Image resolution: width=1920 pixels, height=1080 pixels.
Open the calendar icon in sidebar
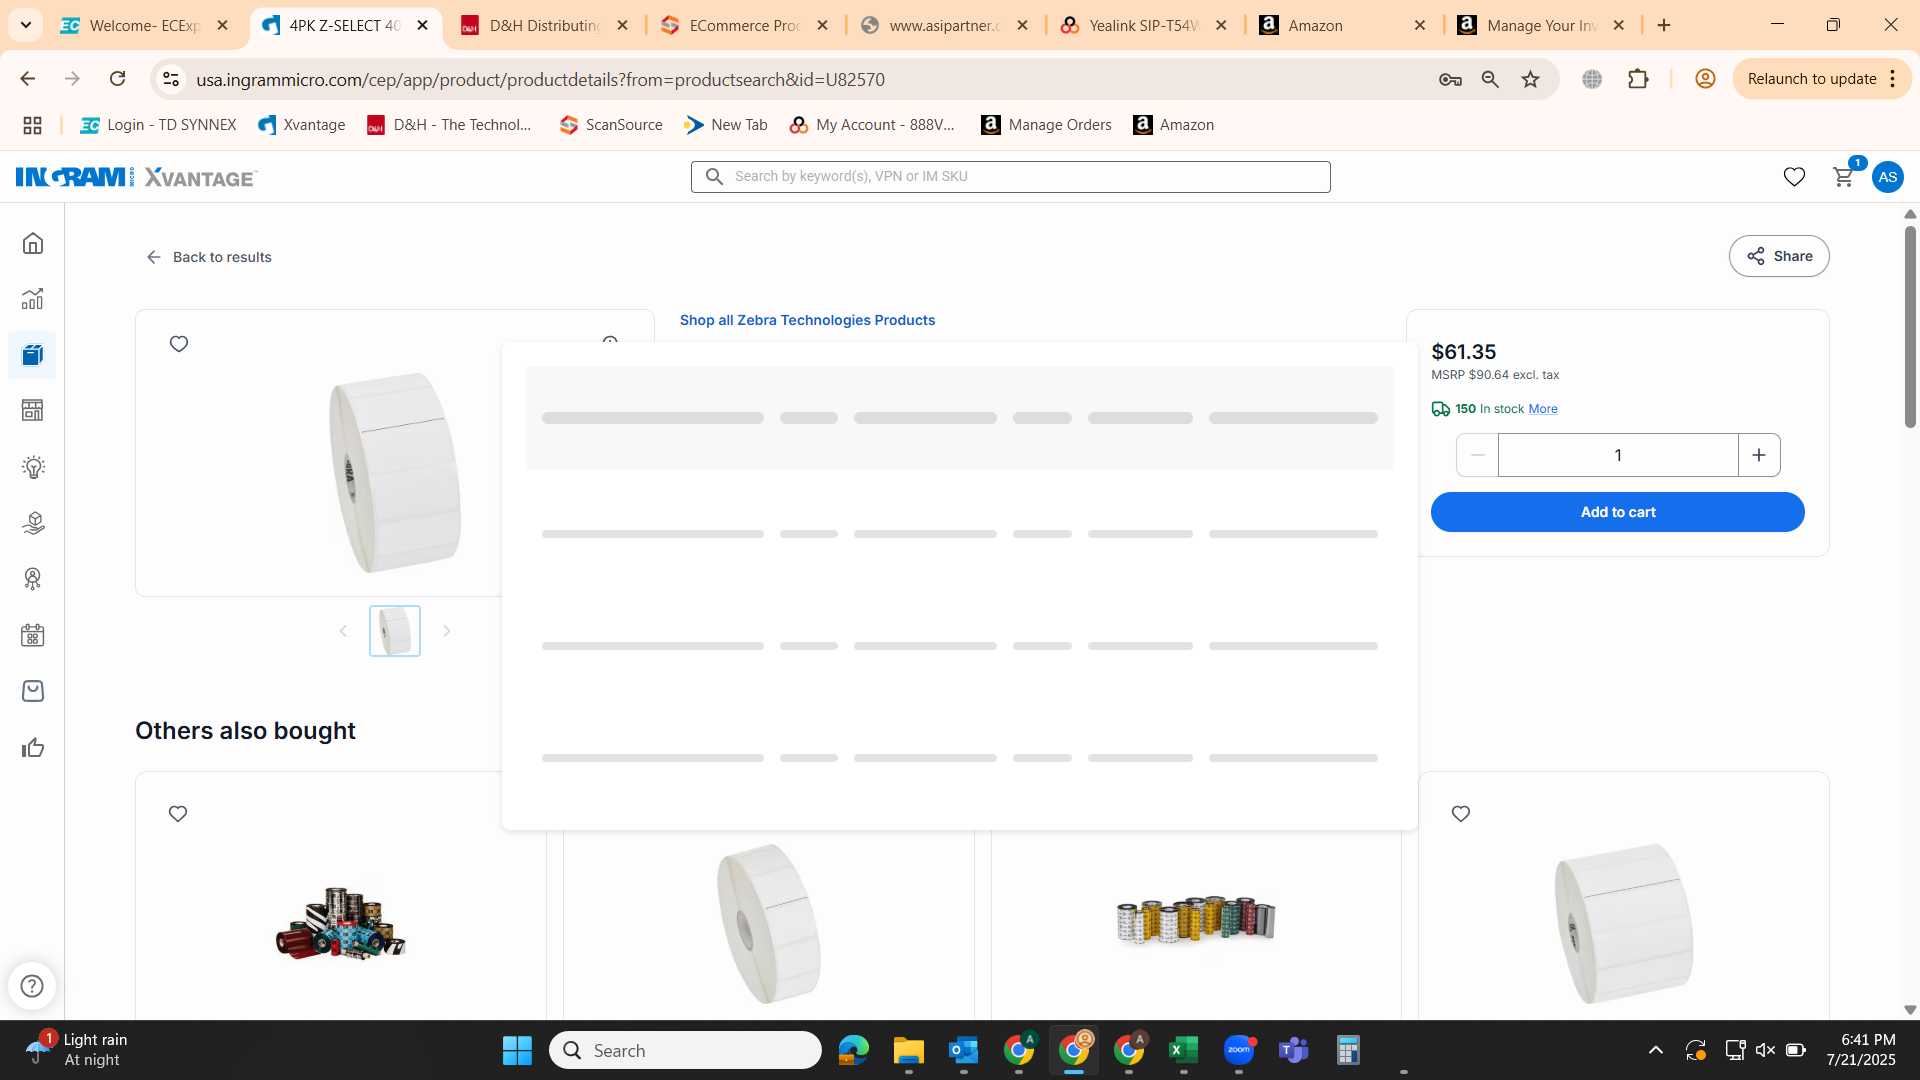coord(33,635)
